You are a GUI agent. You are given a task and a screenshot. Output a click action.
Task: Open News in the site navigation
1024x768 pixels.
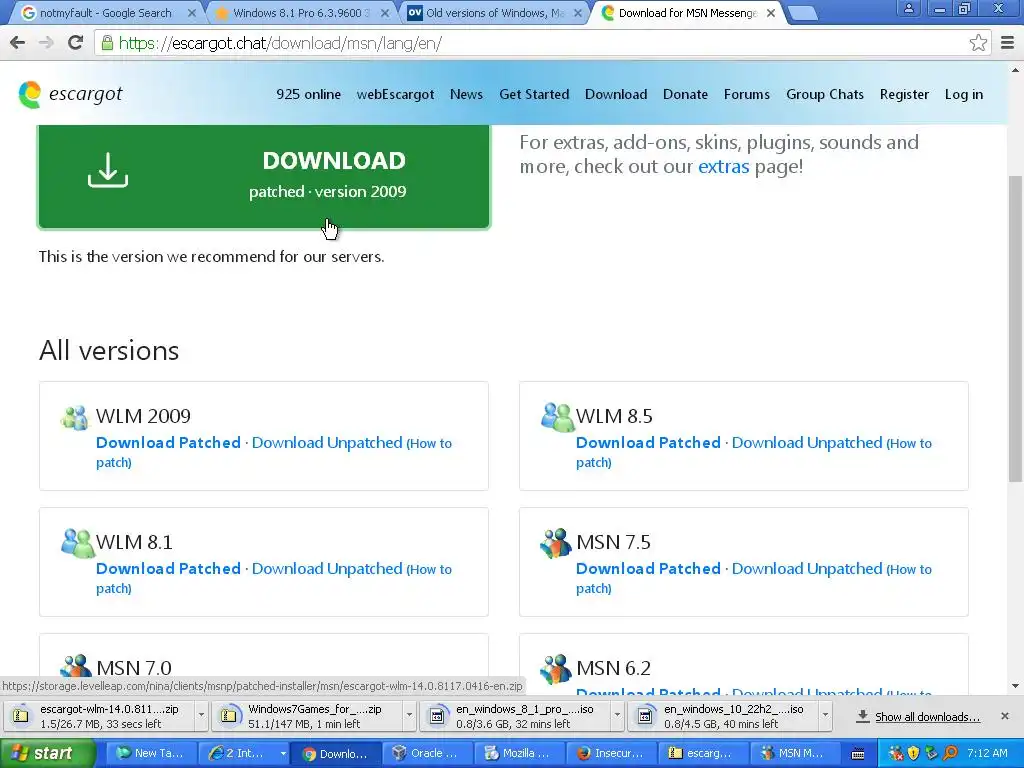coord(466,94)
